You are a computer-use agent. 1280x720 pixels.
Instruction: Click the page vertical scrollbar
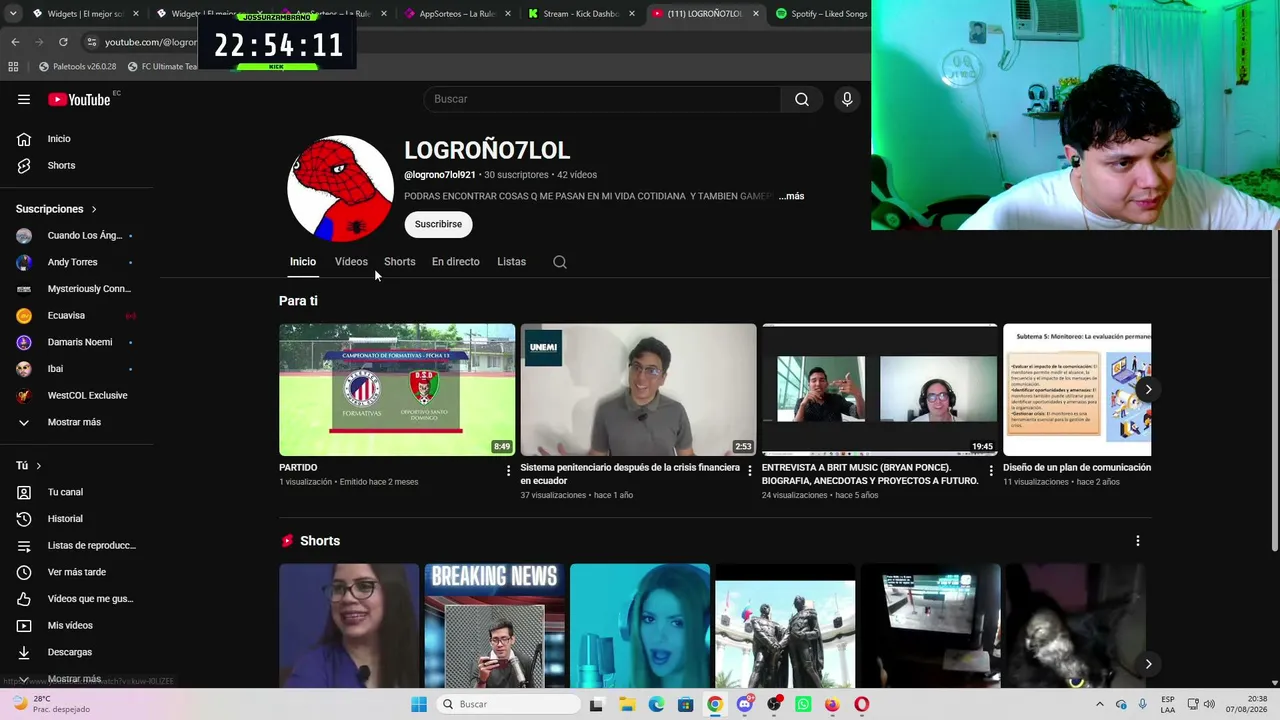(1274, 390)
